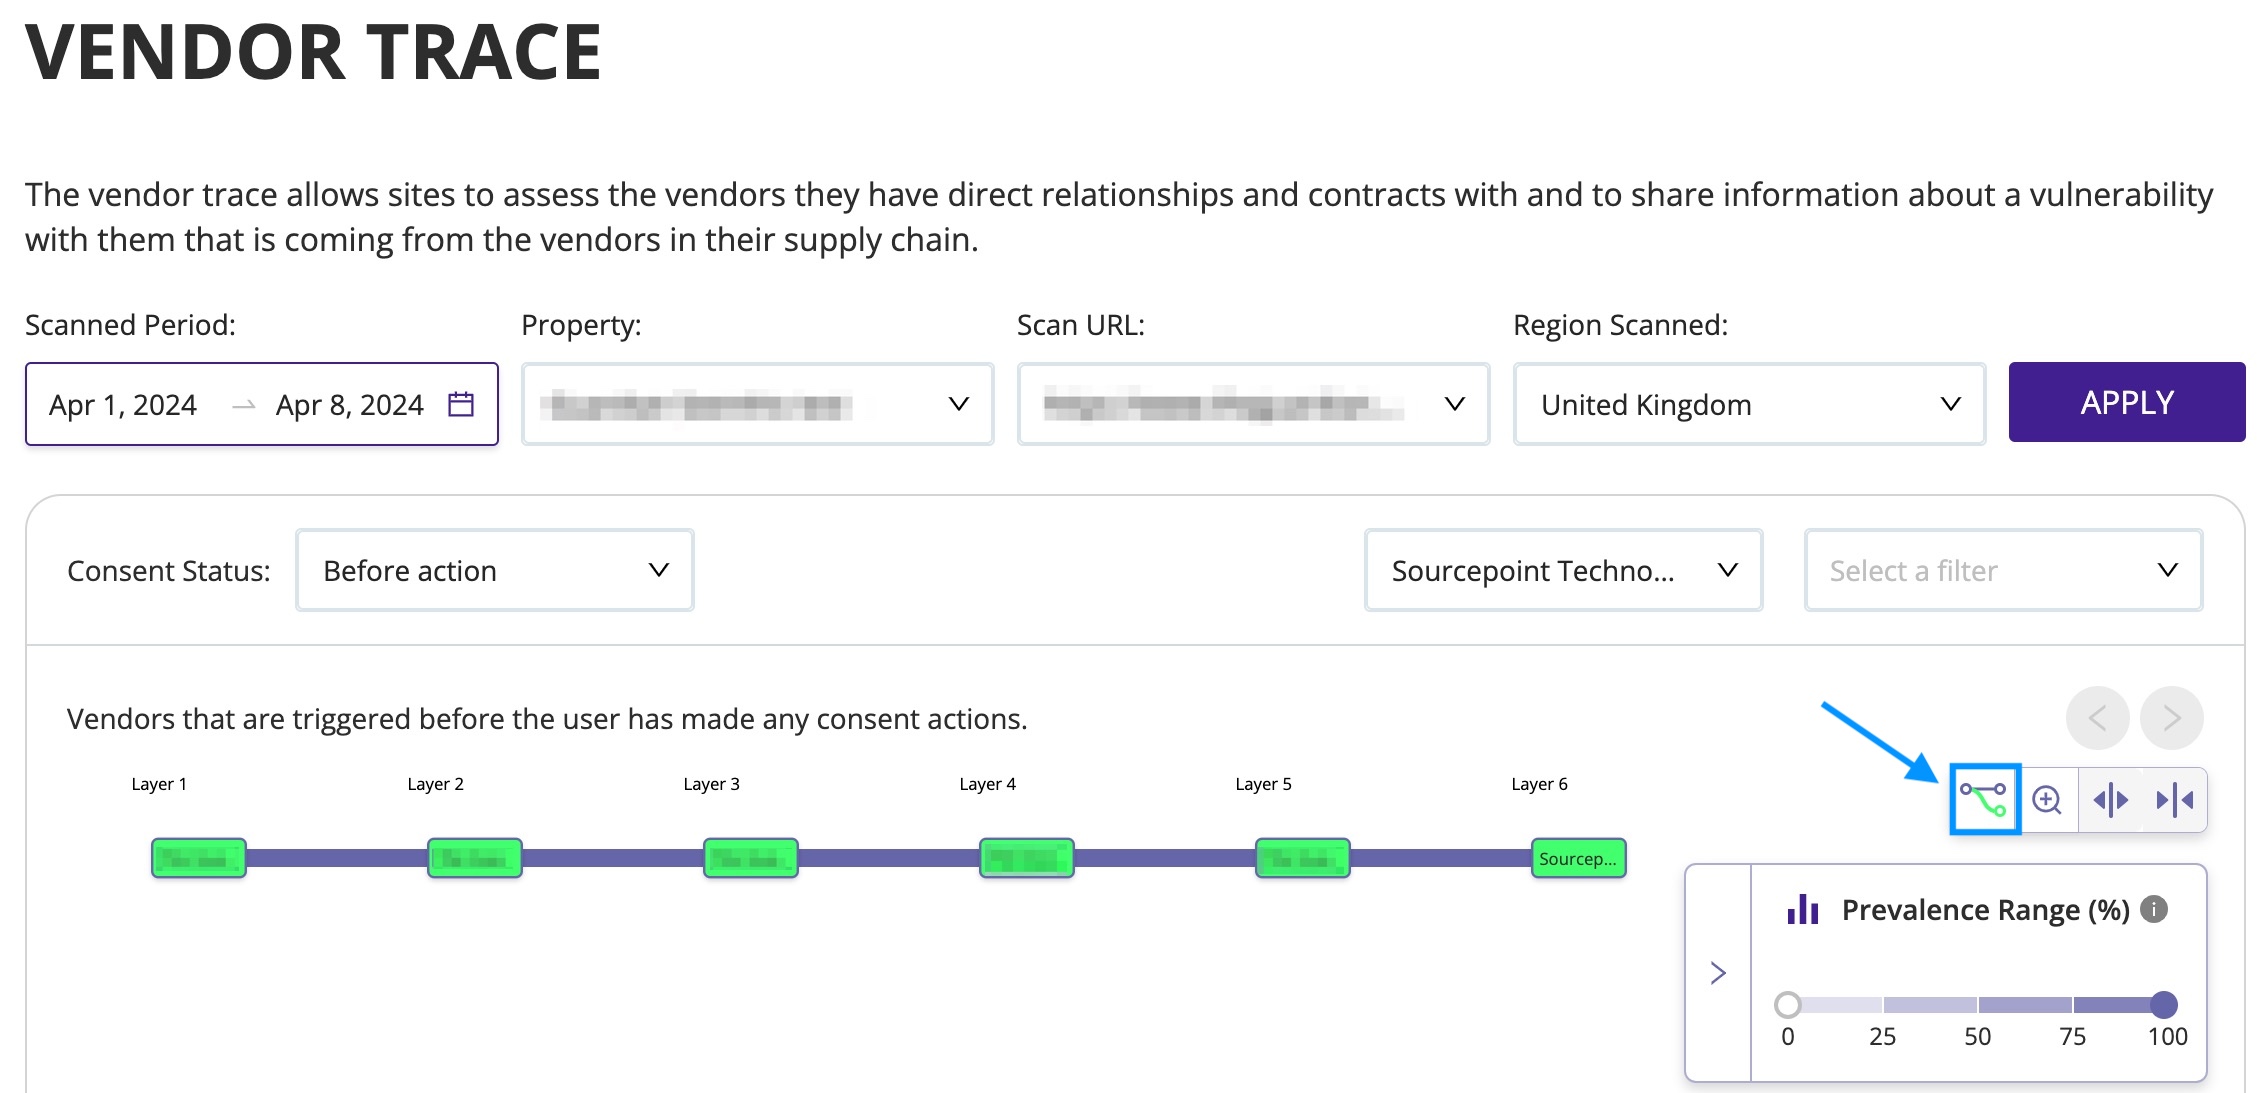
Task: Click the zoom in magnifier icon
Action: pos(2047,799)
